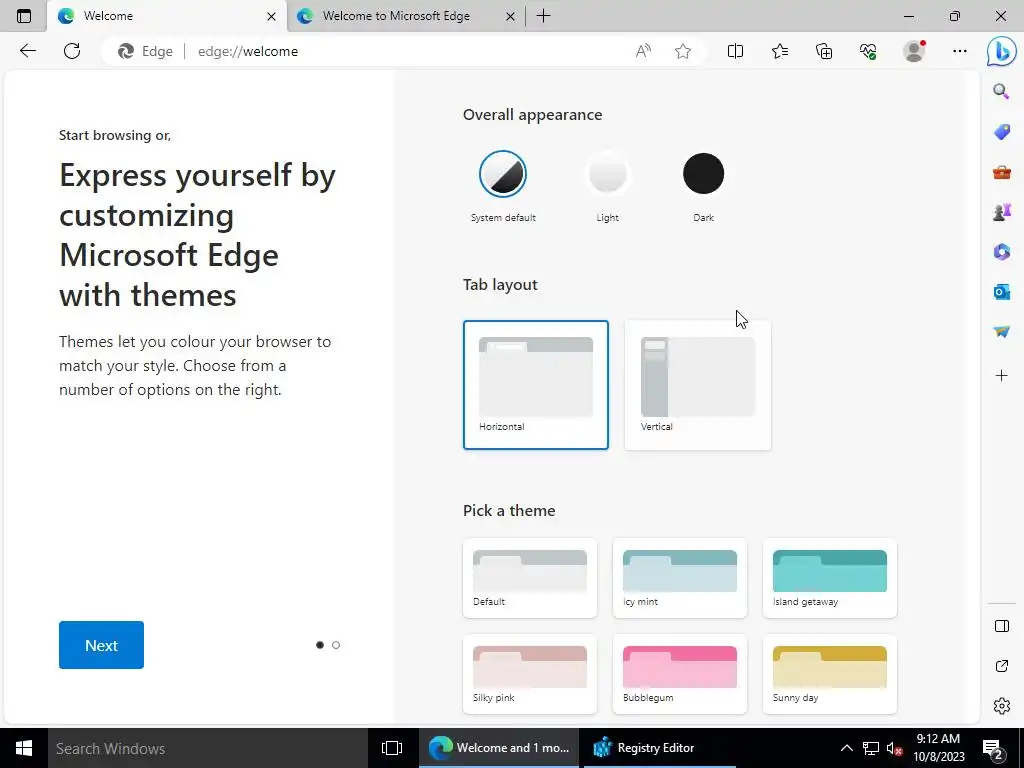This screenshot has width=1024, height=768.
Task: Open sidebar Outlook icon
Action: [x=1001, y=291]
